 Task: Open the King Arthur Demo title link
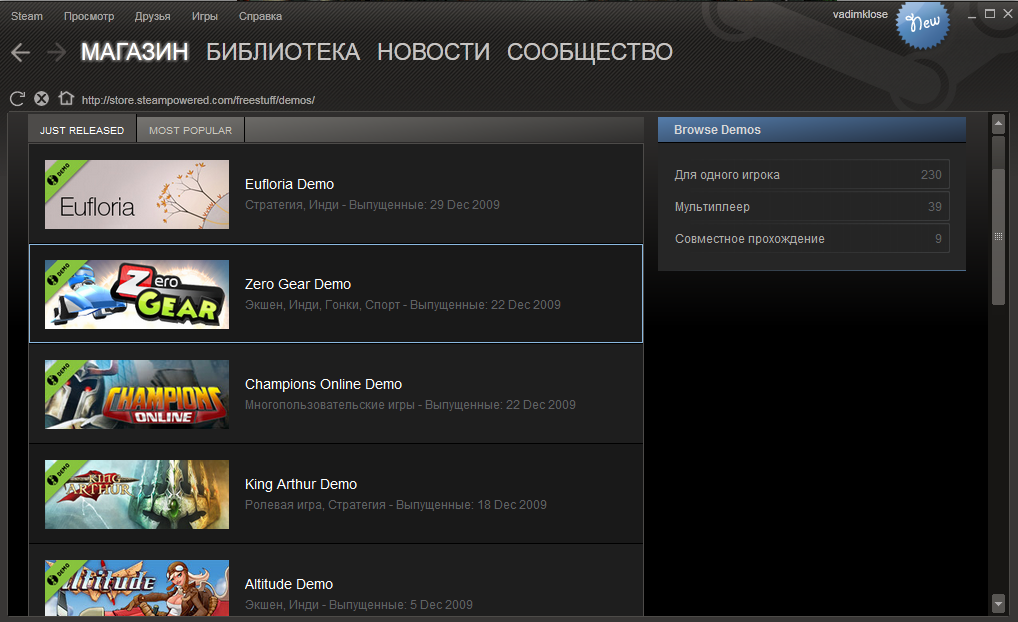[301, 484]
